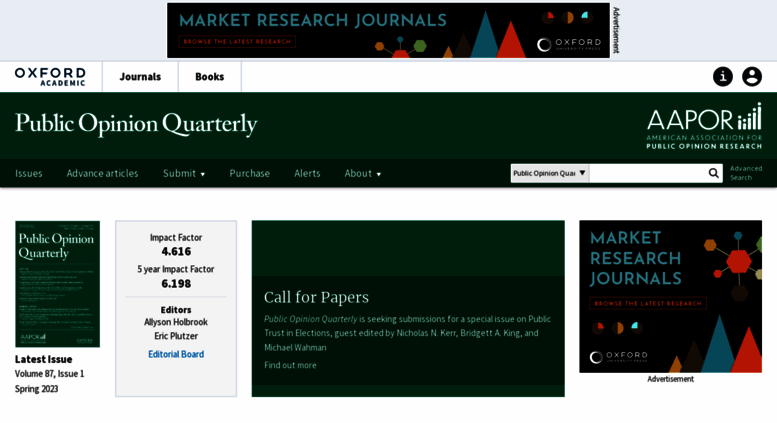Open the Alerts menu item
This screenshot has width=777, height=423.
pyautogui.click(x=307, y=173)
